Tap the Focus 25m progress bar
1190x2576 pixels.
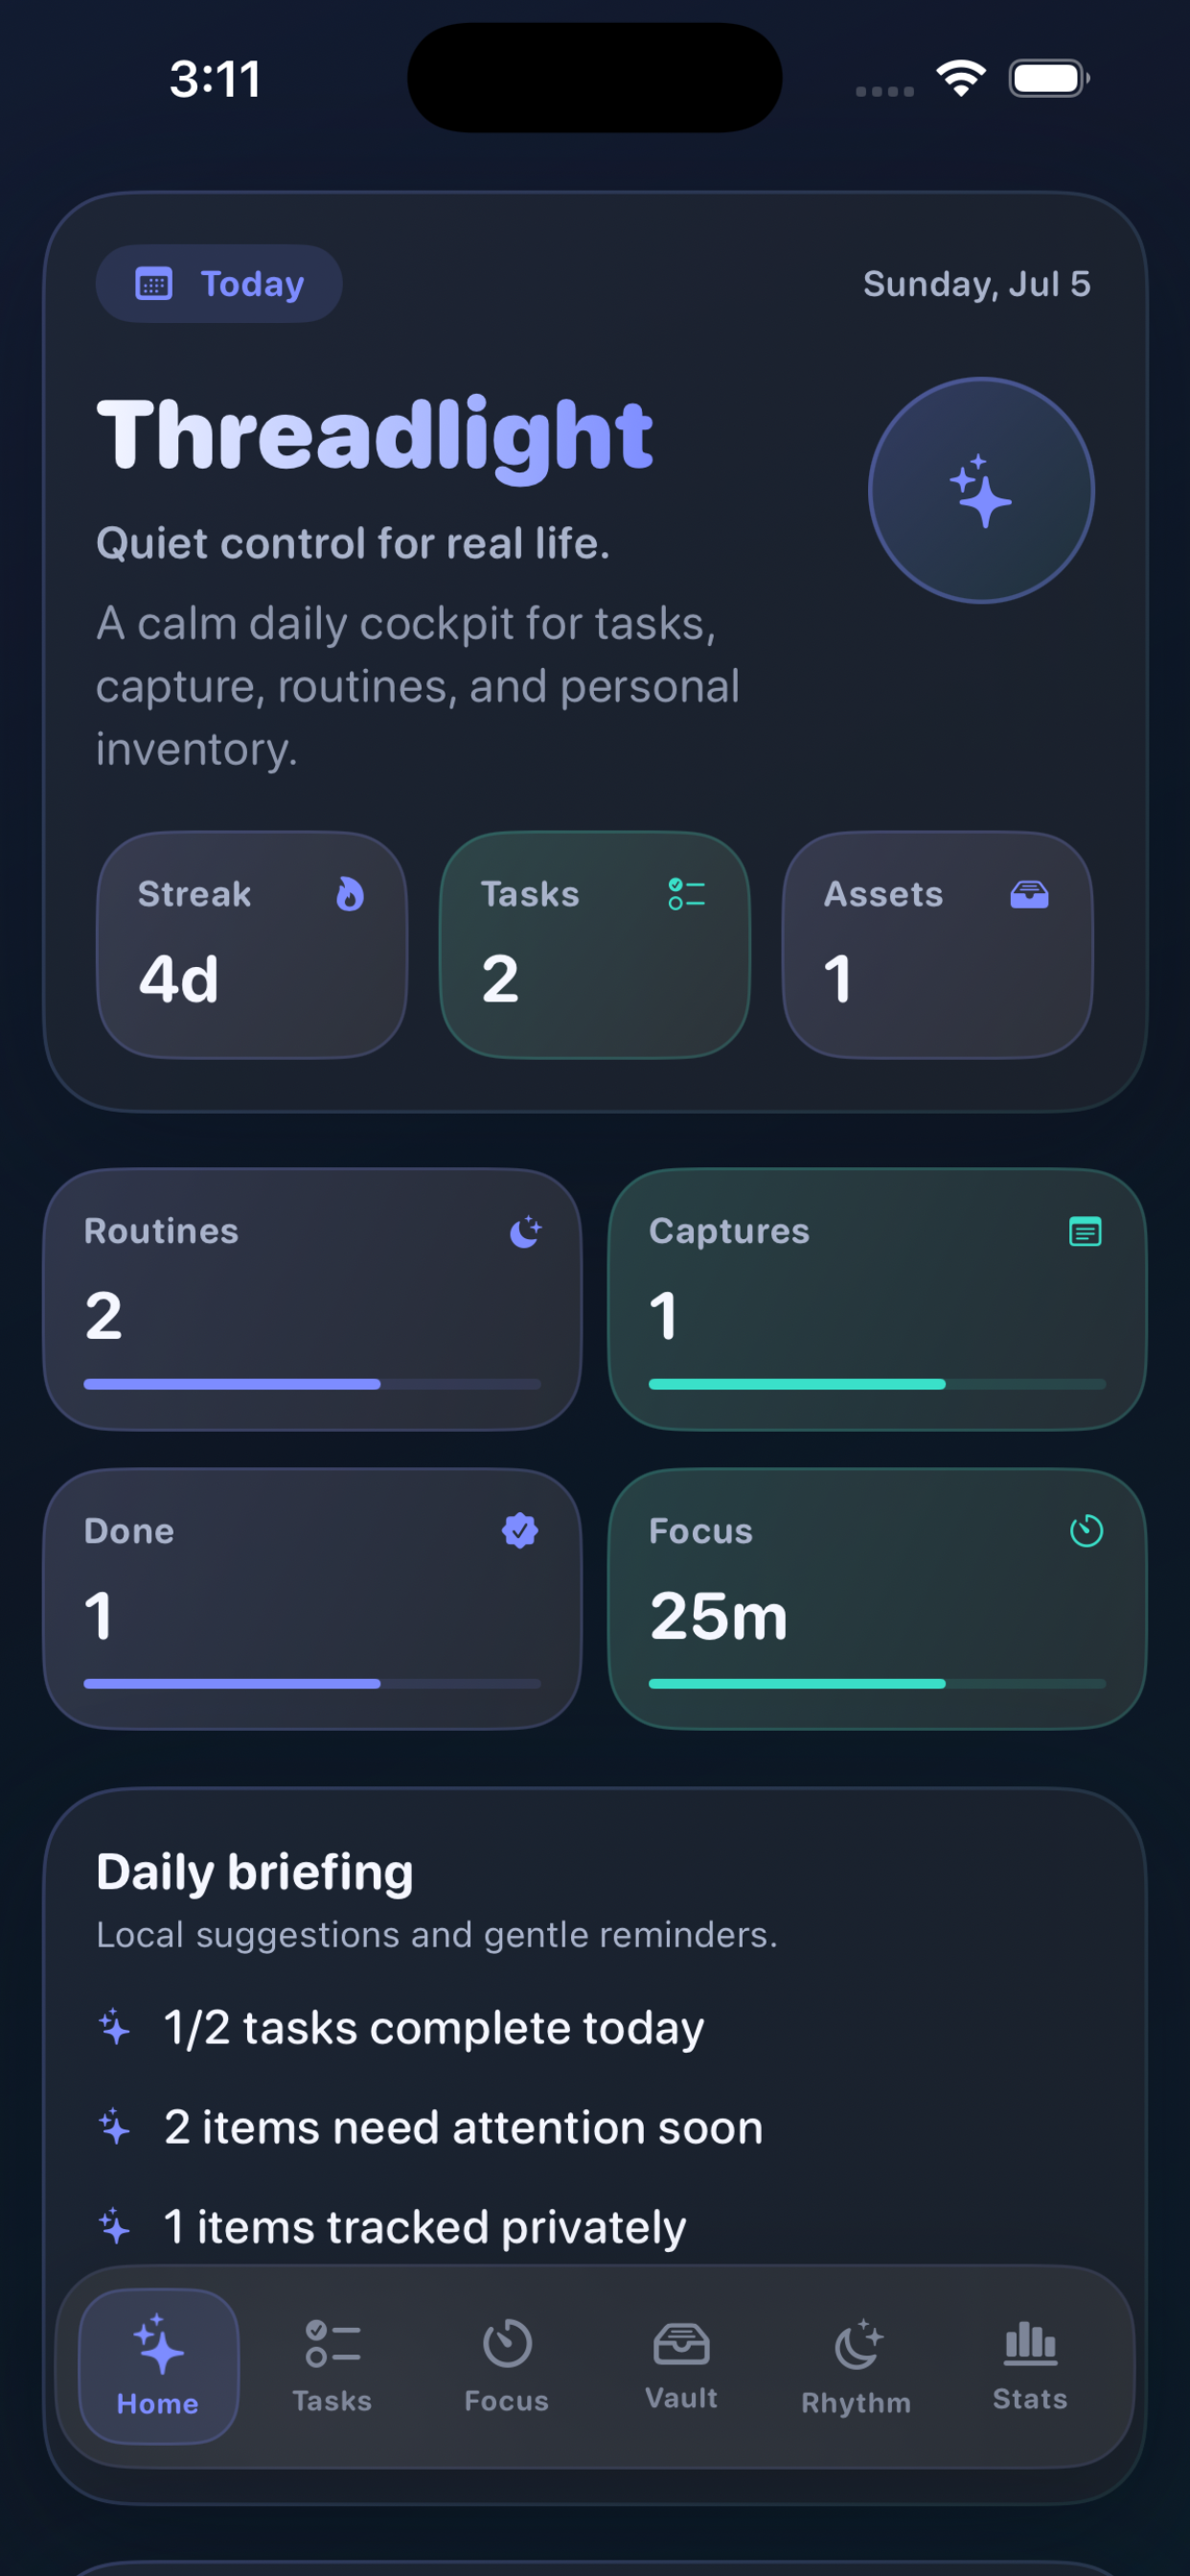pyautogui.click(x=877, y=1684)
